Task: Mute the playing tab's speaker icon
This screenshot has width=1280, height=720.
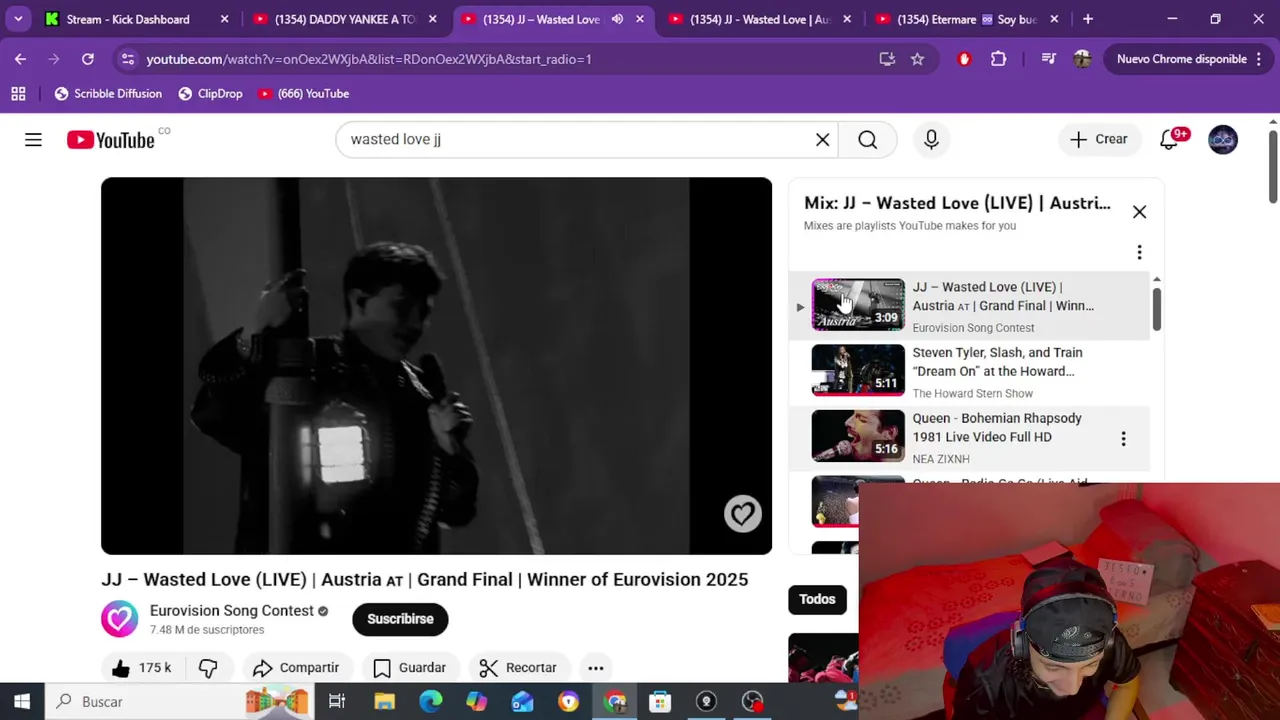Action: 617,19
